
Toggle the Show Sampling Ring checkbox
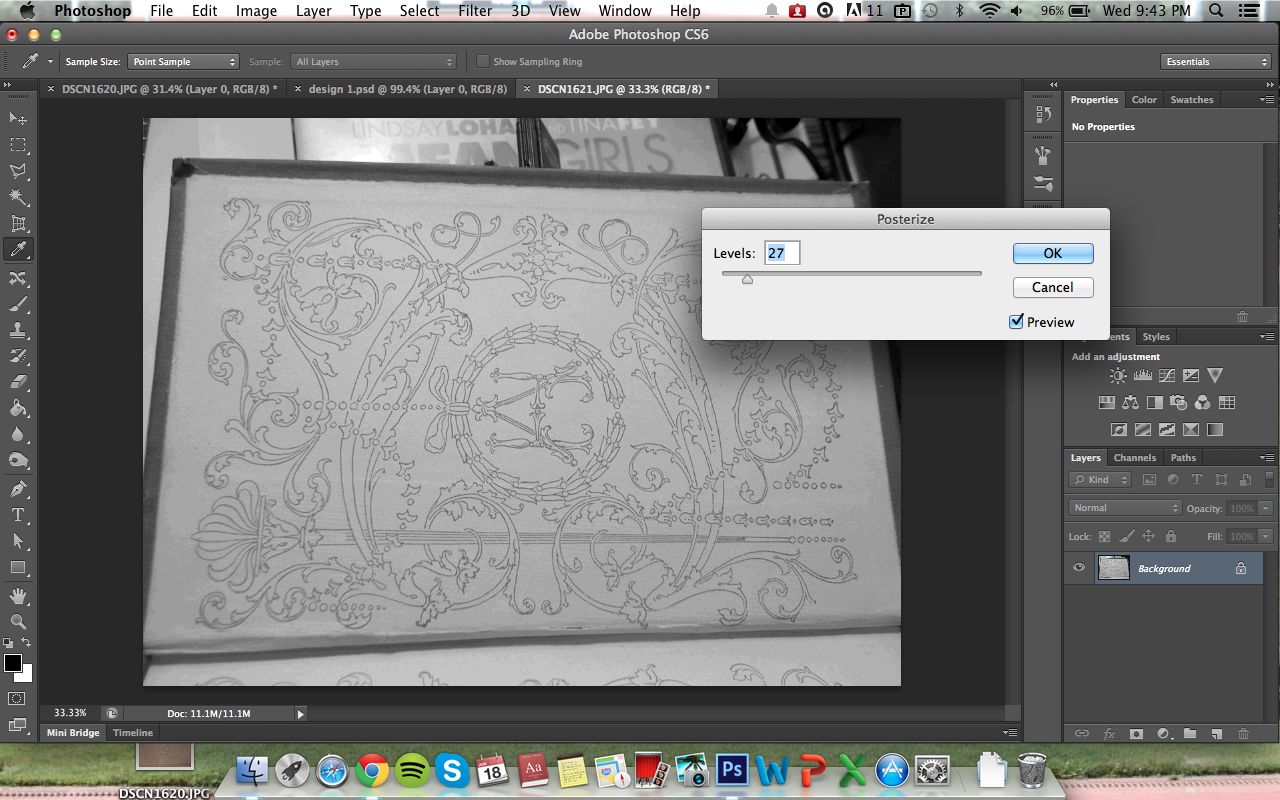[x=483, y=62]
